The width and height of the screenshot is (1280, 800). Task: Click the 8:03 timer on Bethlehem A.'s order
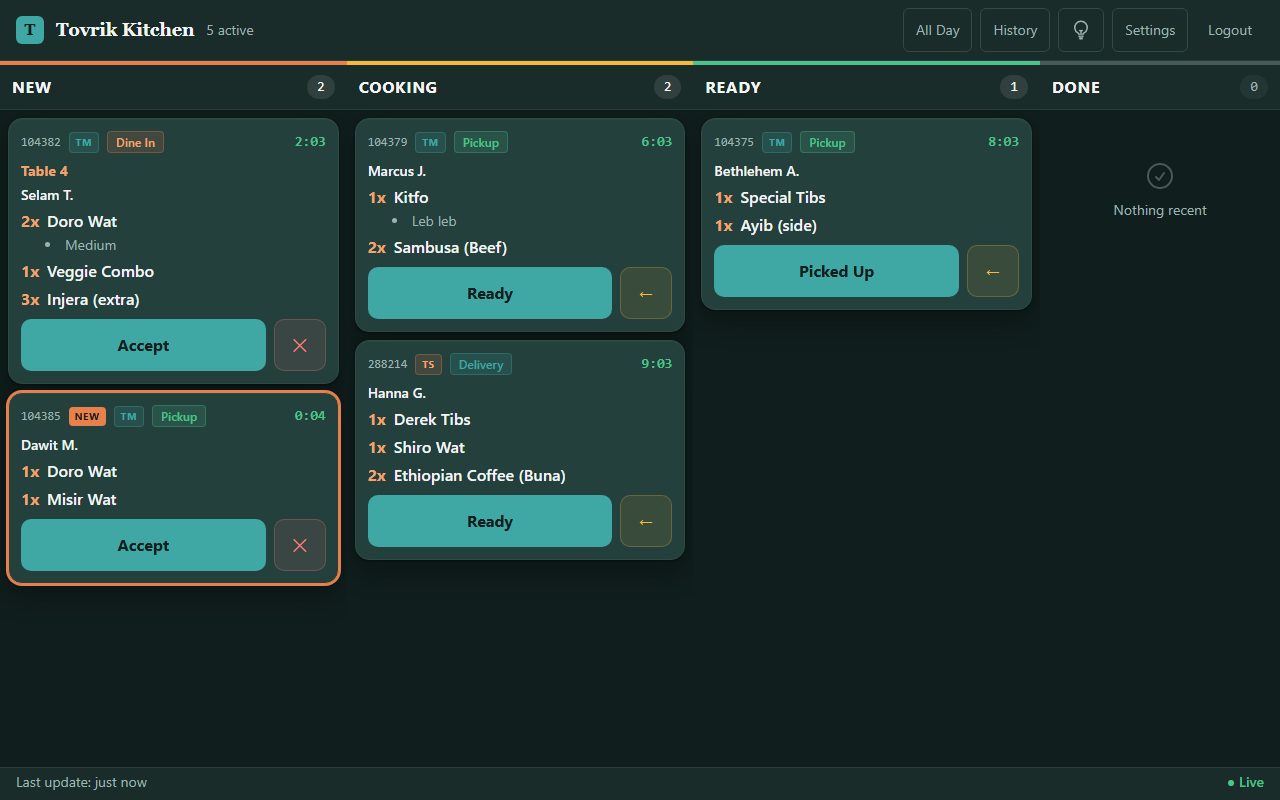click(x=1003, y=142)
